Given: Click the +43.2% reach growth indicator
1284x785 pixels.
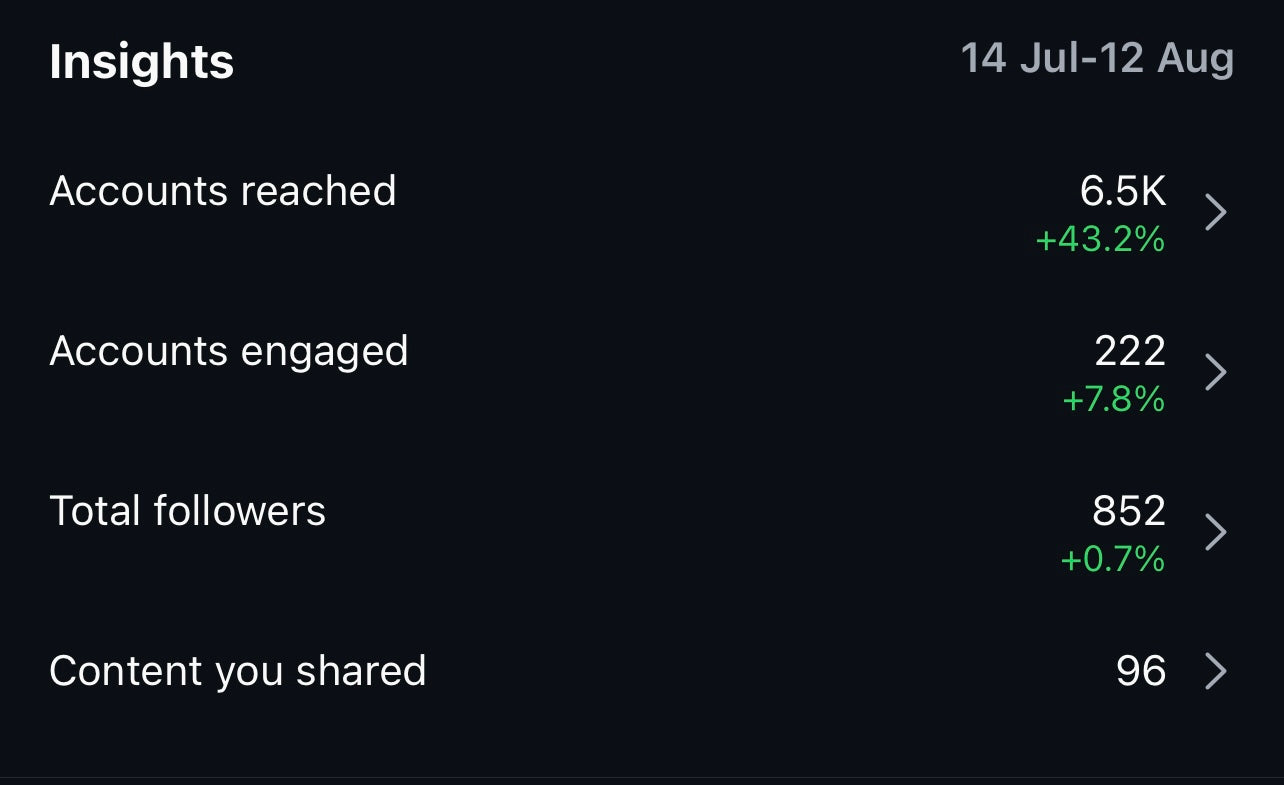Looking at the screenshot, I should [x=1100, y=240].
